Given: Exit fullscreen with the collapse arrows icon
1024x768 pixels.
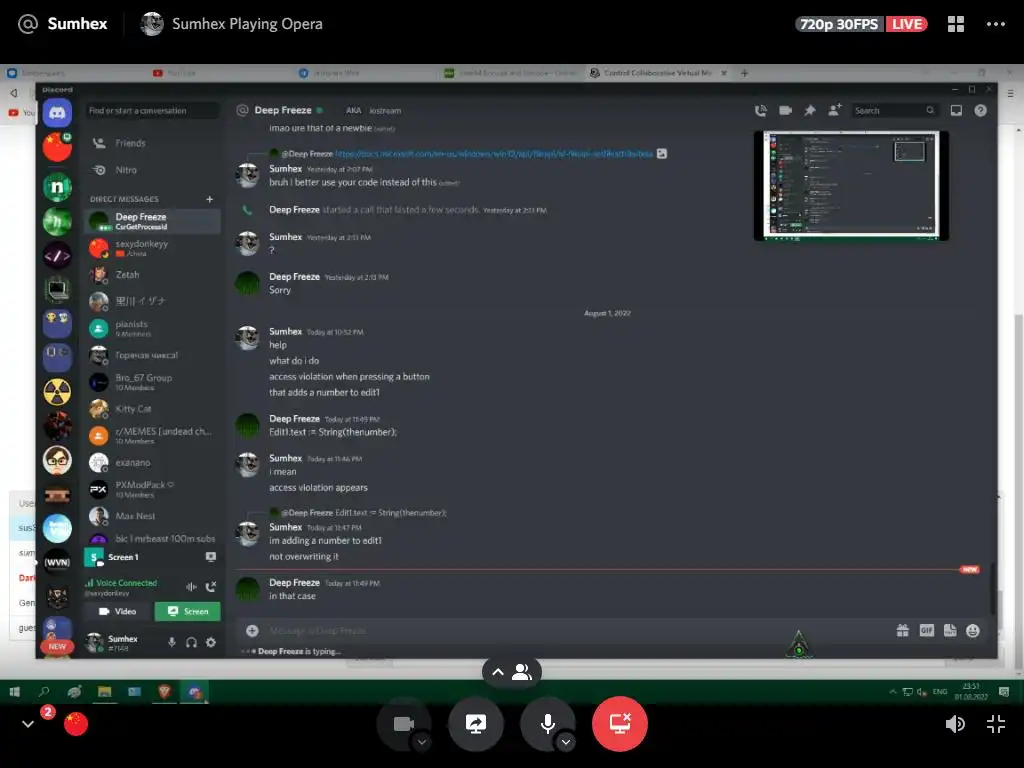Looking at the screenshot, I should 996,724.
